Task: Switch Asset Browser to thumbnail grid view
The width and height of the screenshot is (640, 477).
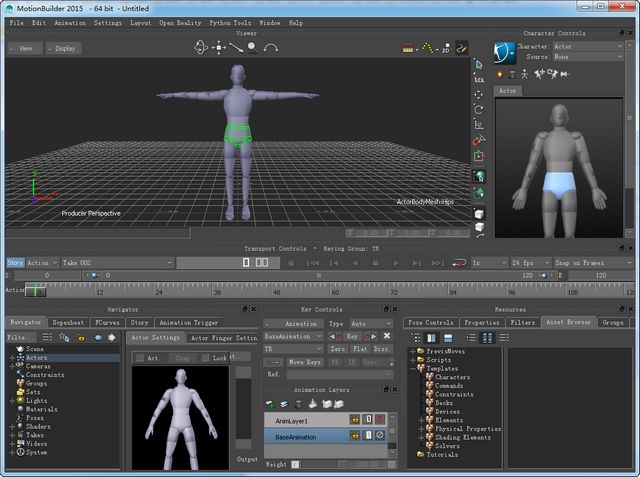Action: coord(487,337)
